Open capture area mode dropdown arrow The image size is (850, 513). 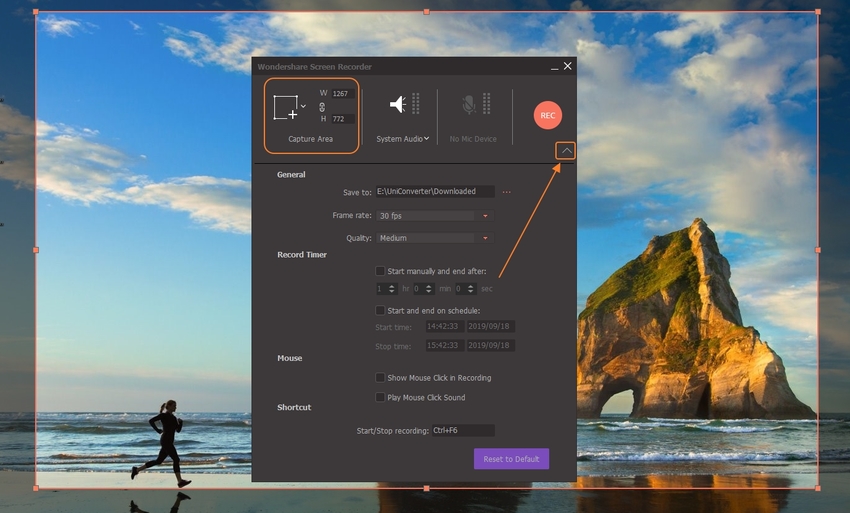(304, 105)
